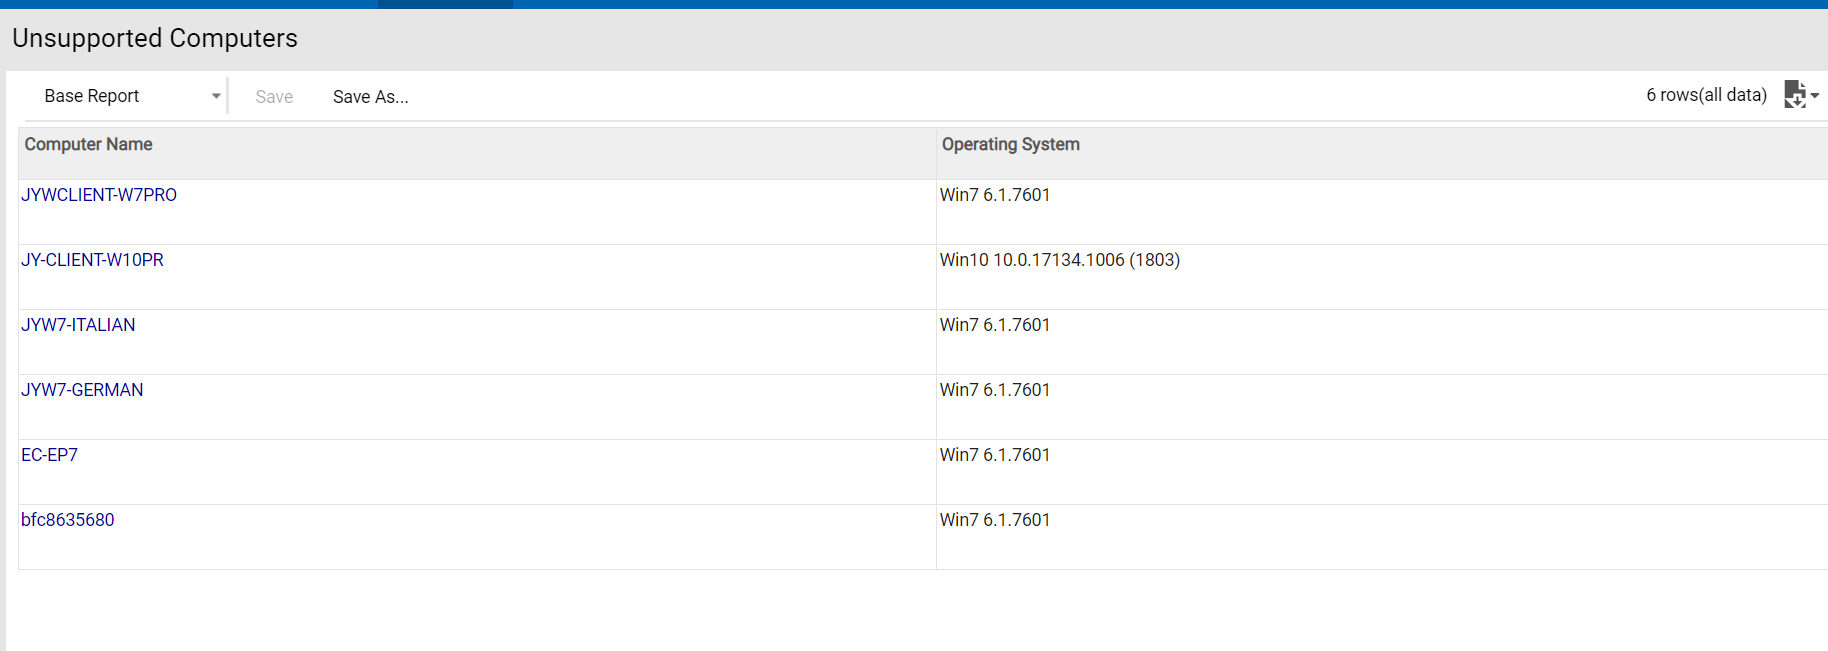Viewport: 1828px width, 651px height.
Task: Open JYW7-GERMAN computer details link
Action: (x=82, y=390)
